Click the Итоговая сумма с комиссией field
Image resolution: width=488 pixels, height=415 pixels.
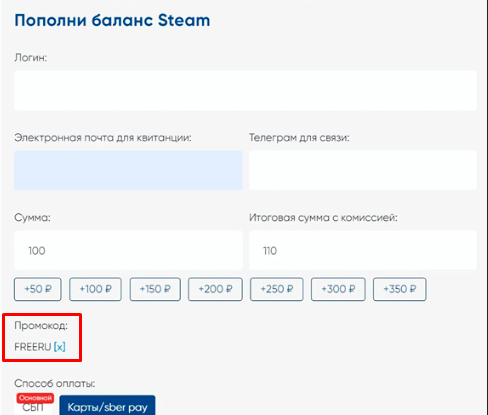[363, 250]
